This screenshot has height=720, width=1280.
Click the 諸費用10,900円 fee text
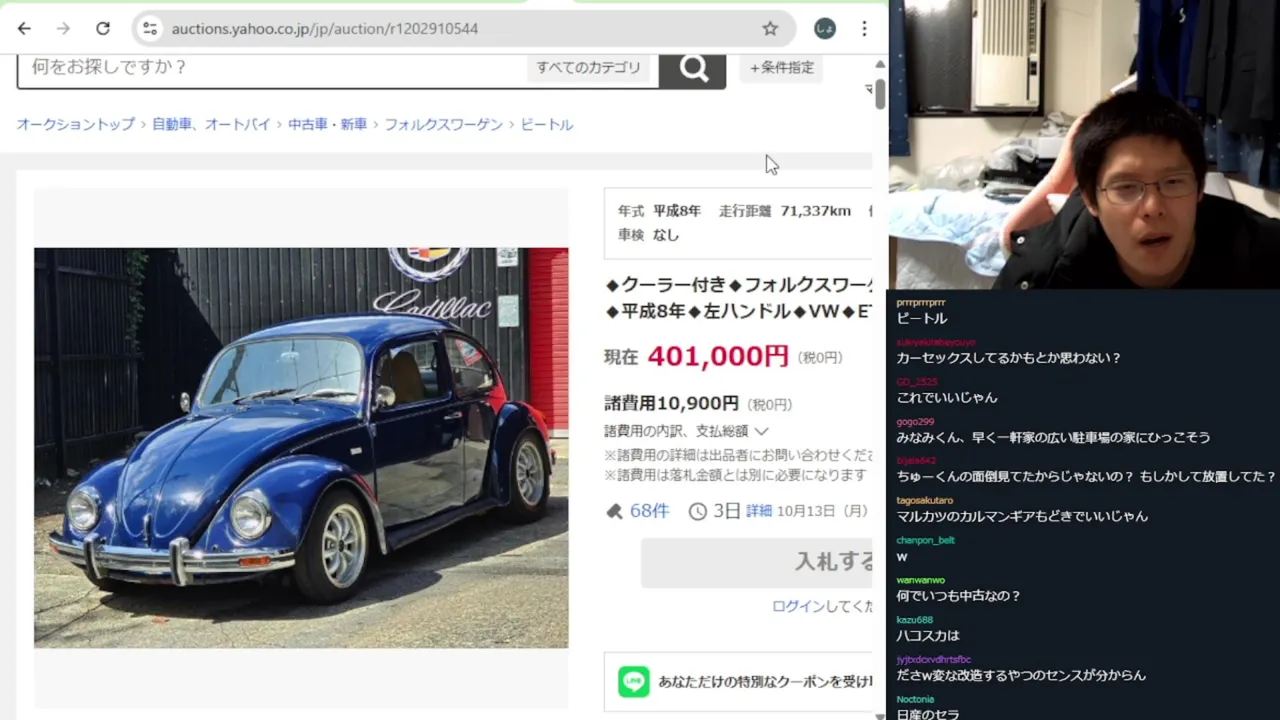click(671, 403)
